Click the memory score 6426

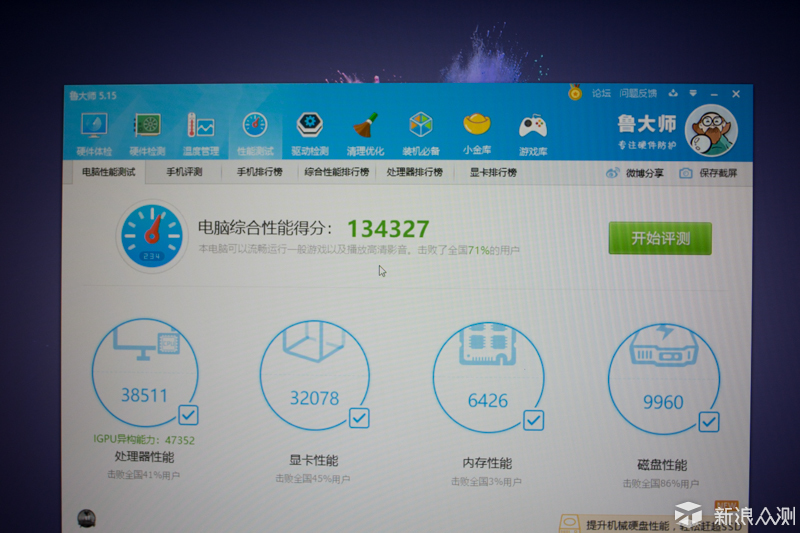point(488,400)
